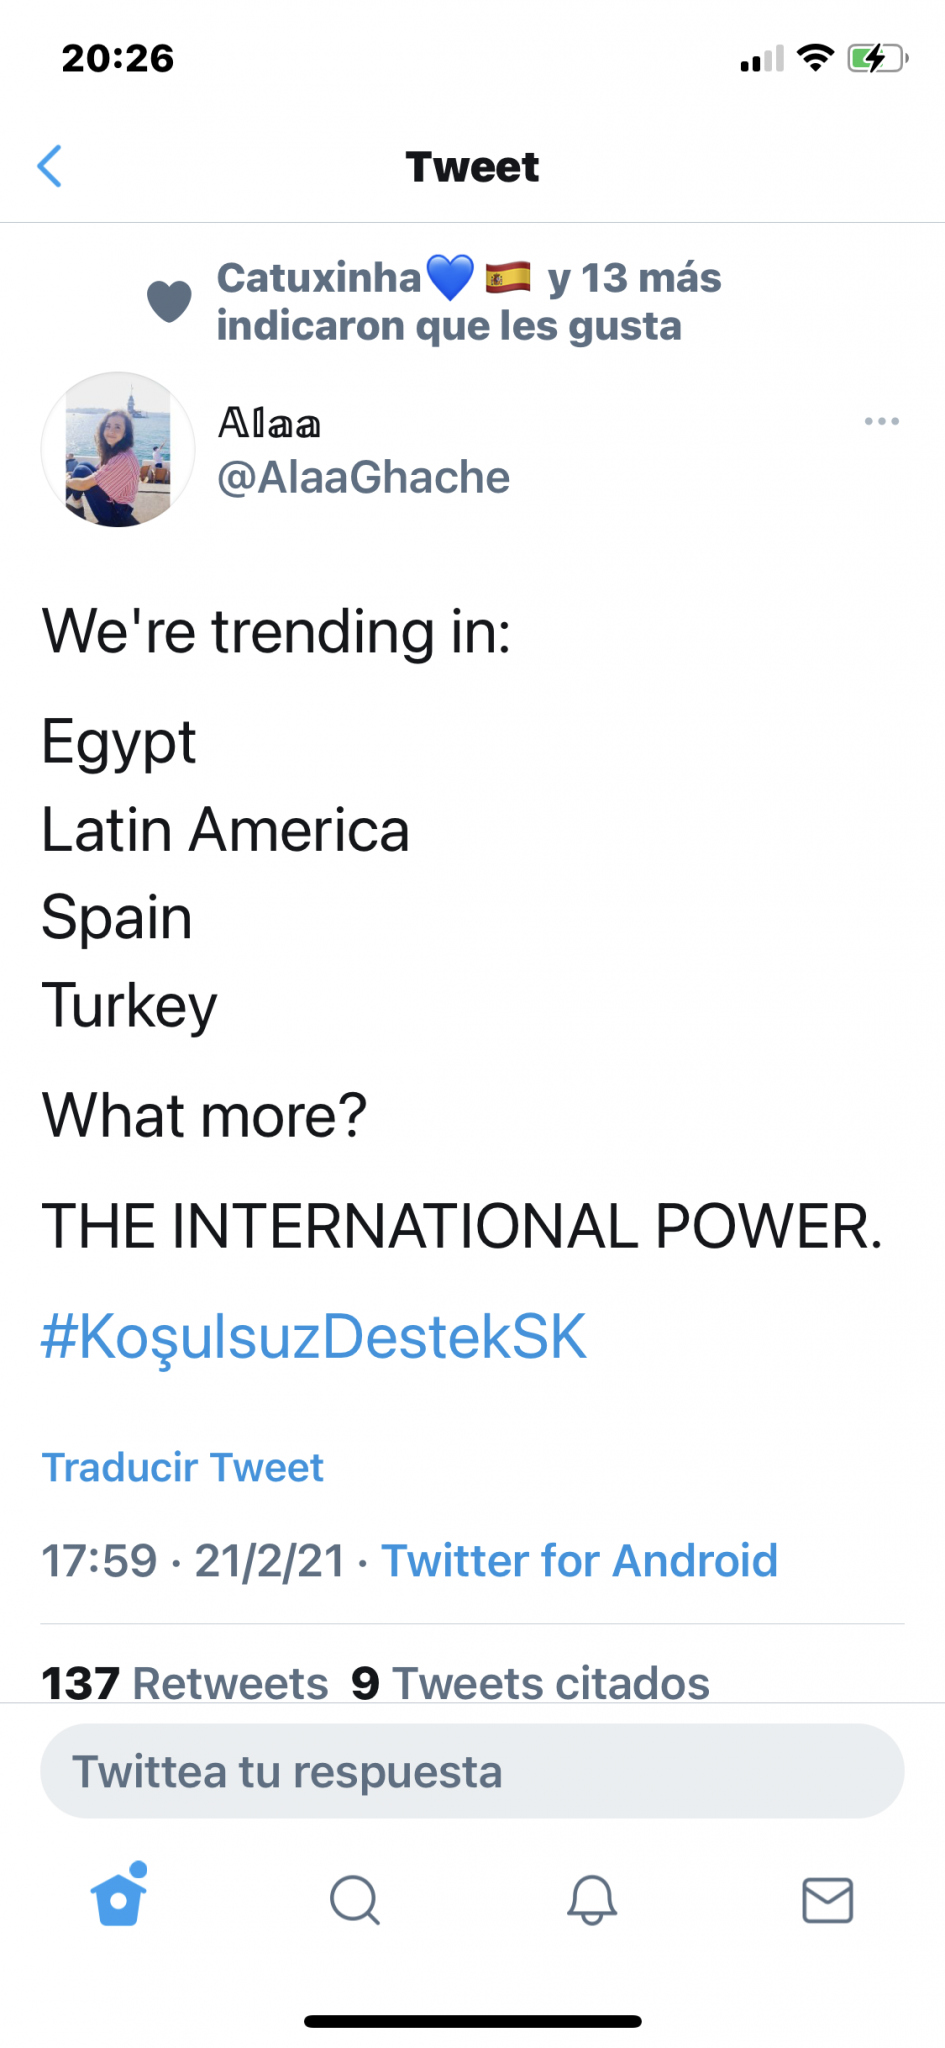Viewport: 945px width, 2048px height.
Task: Open Twitter for Android source link
Action: point(579,1560)
